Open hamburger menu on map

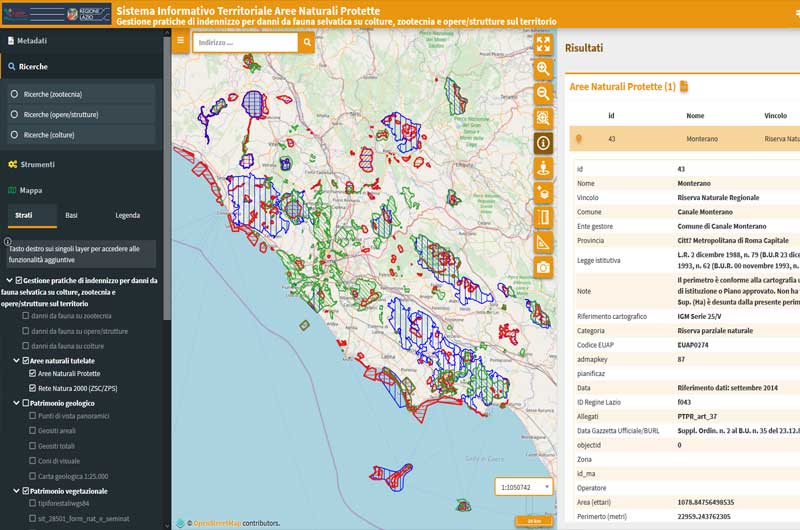[x=180, y=41]
